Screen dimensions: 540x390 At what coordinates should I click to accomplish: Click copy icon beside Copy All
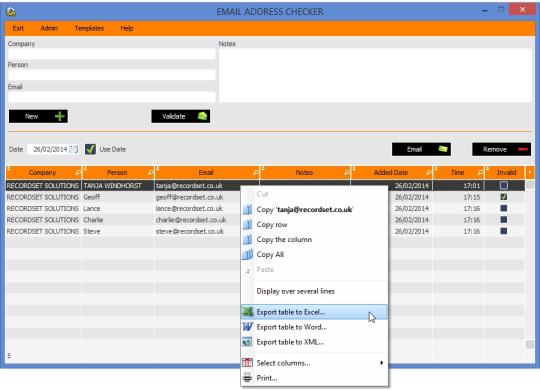tap(248, 254)
